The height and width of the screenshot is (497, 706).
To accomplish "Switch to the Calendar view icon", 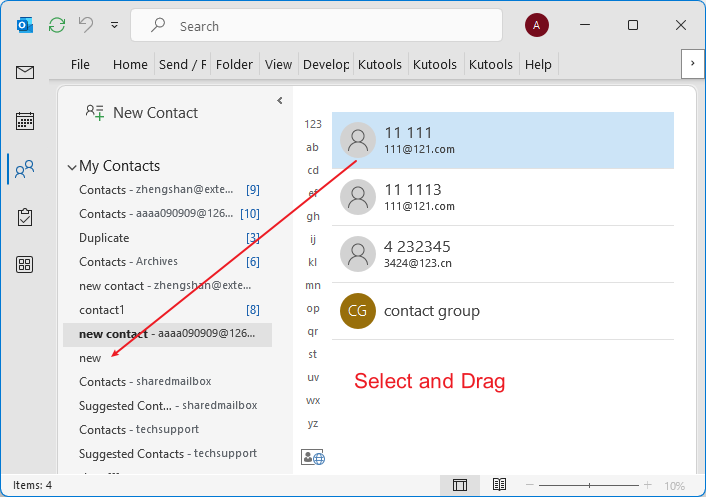I will (x=25, y=121).
